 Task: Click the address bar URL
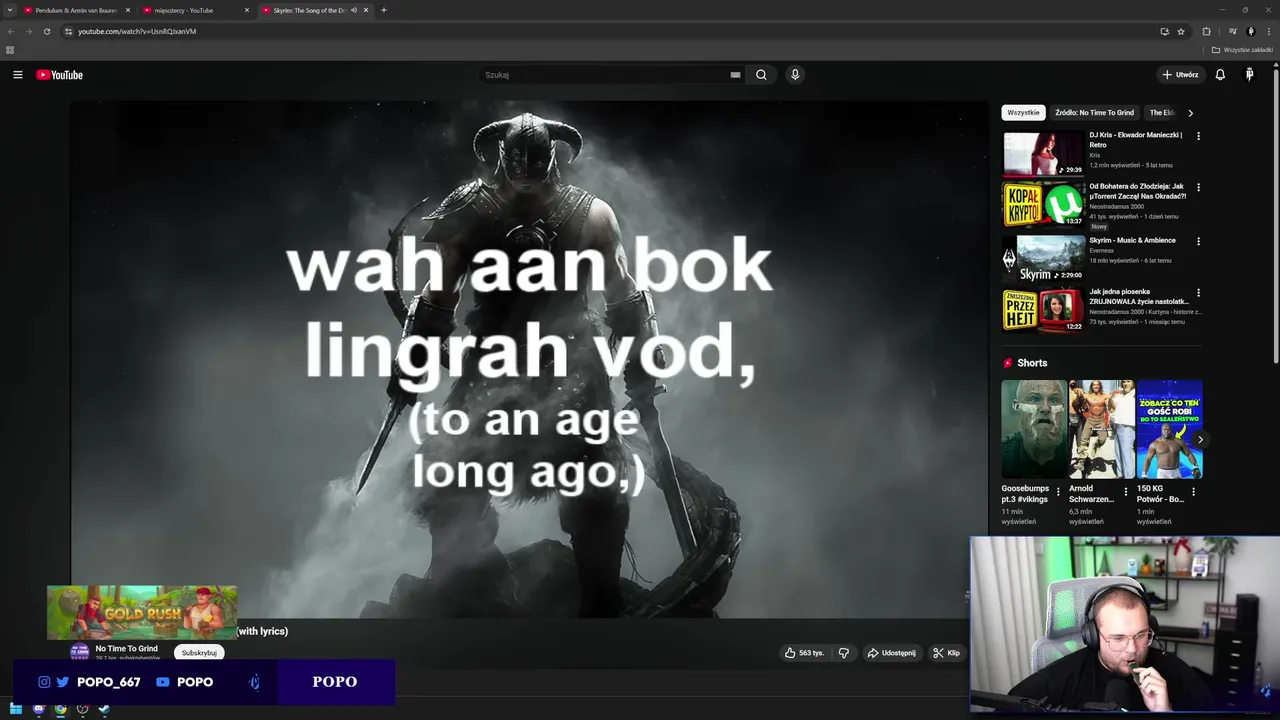coord(137,31)
